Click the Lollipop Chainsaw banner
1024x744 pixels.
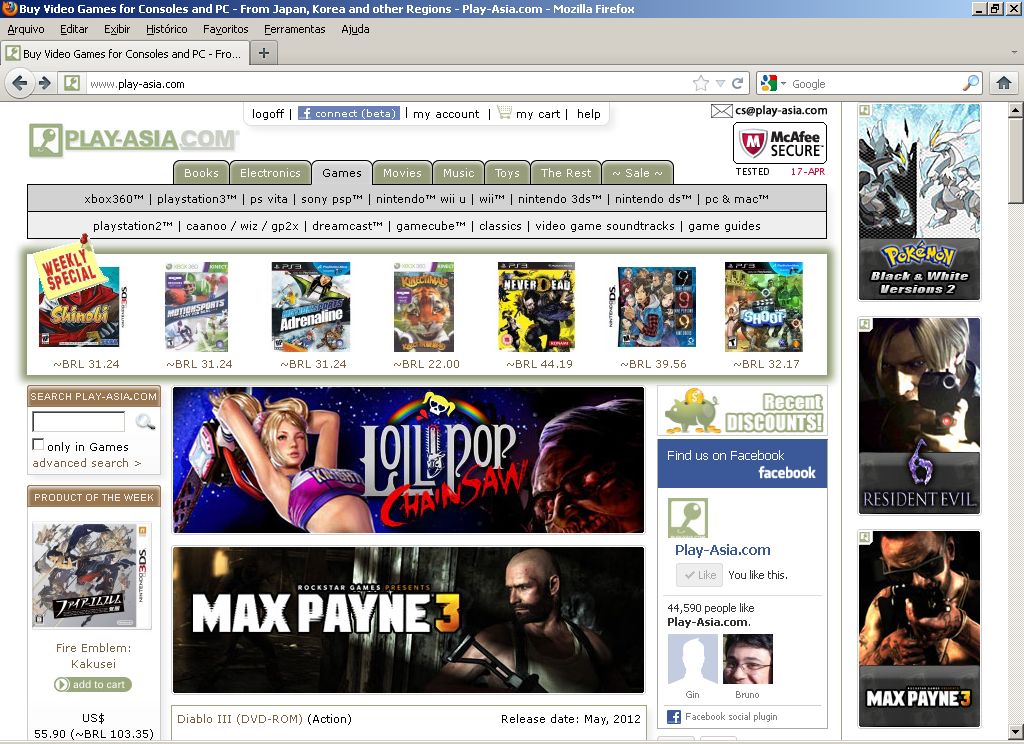point(408,460)
